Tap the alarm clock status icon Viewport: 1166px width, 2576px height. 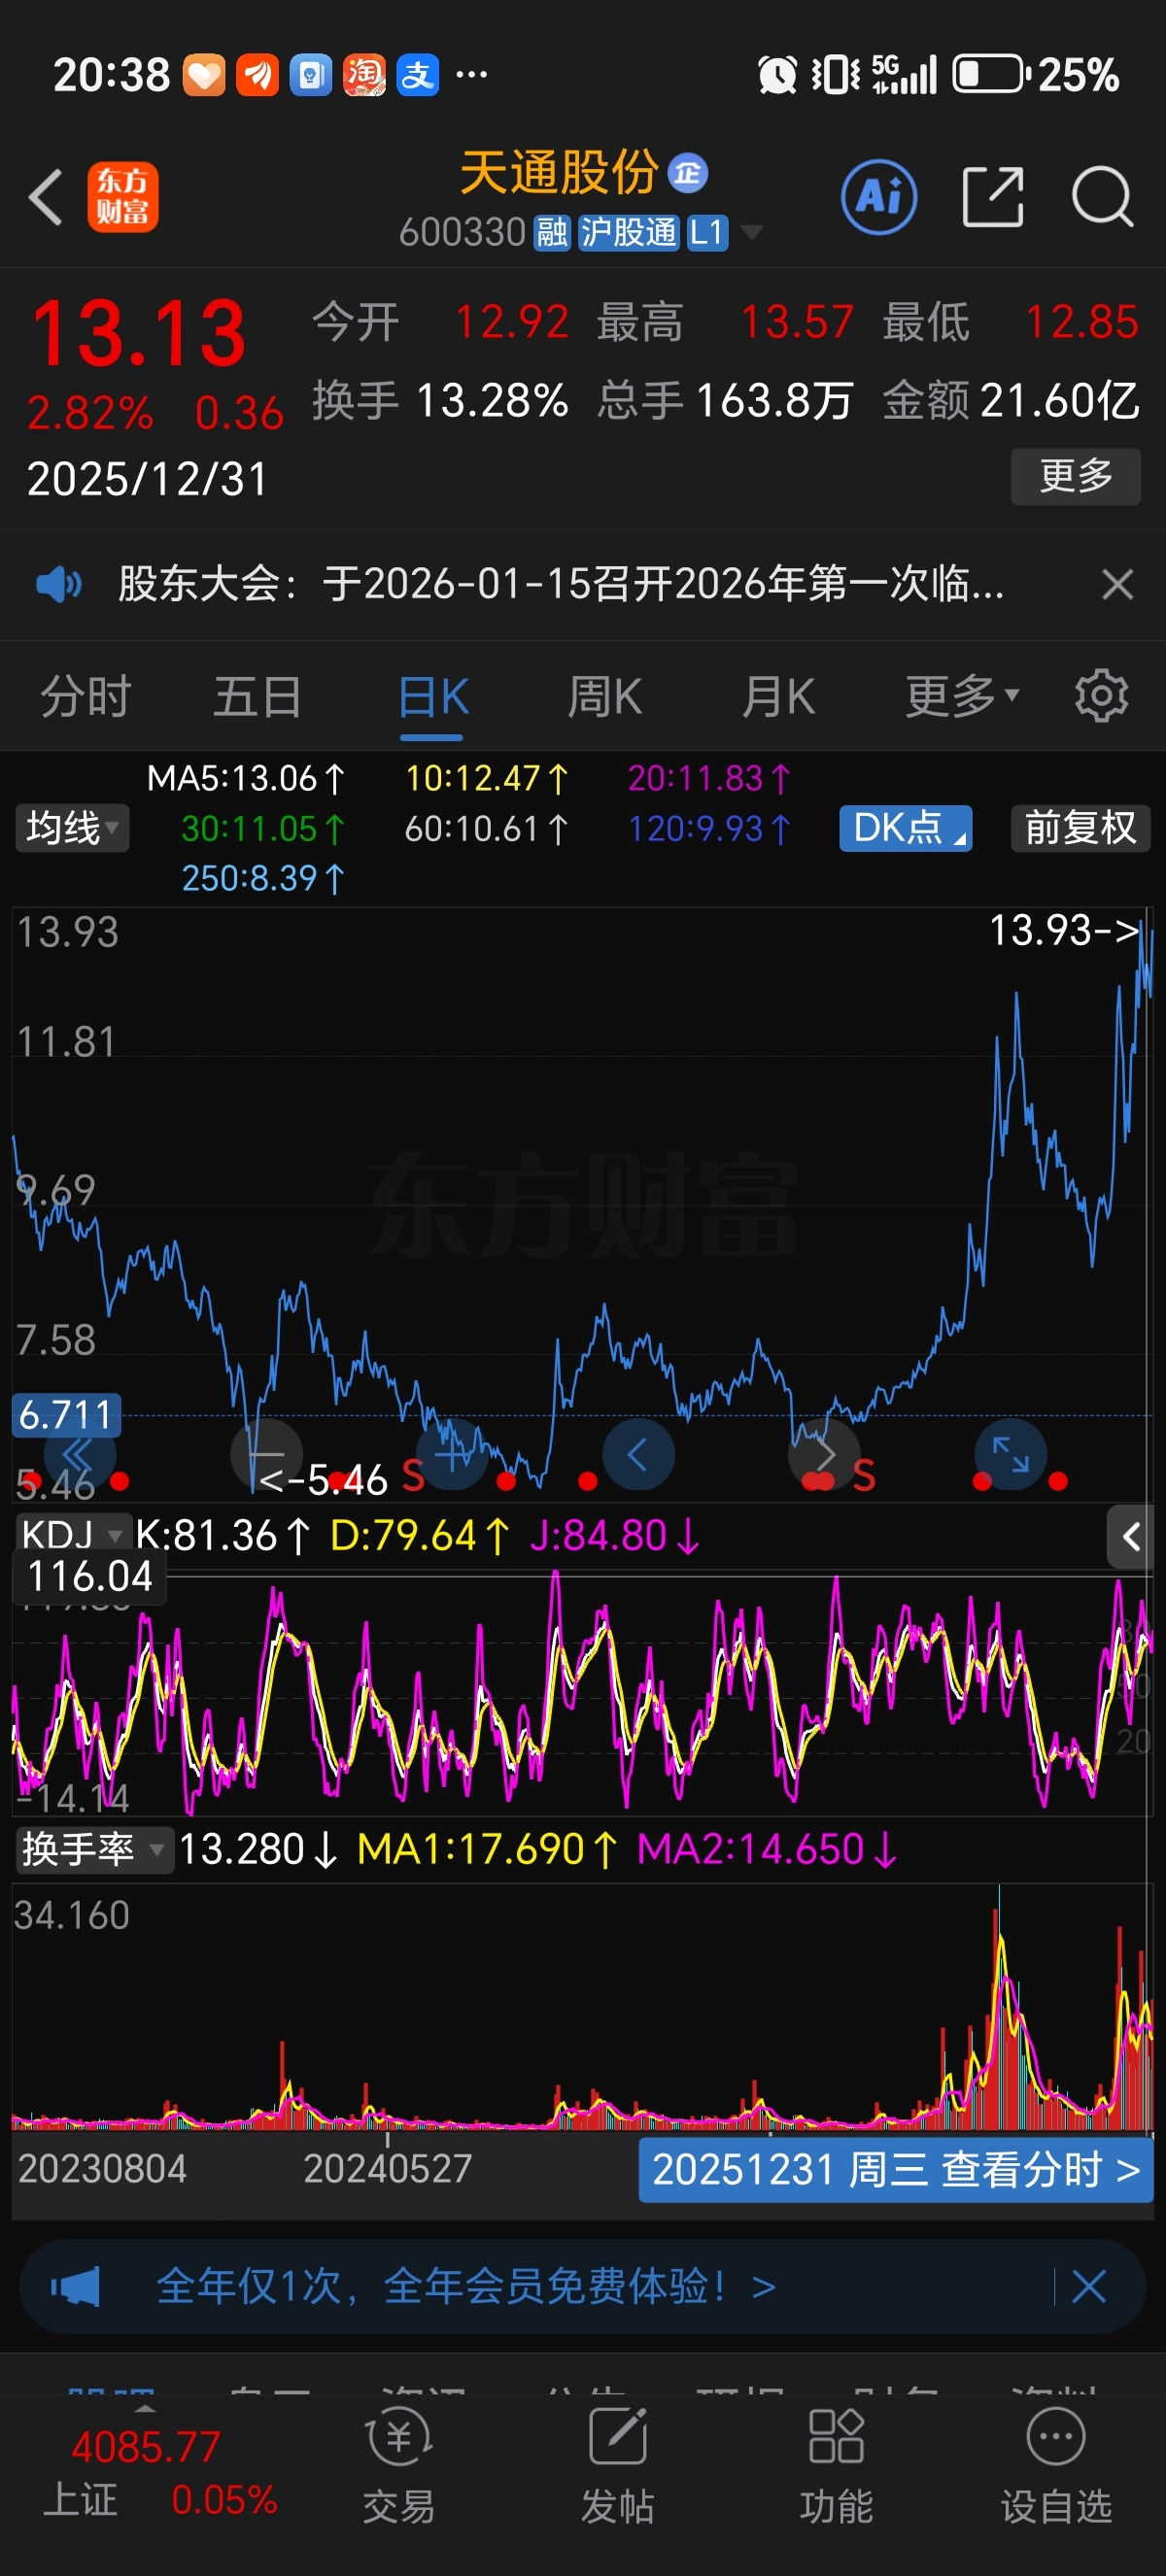coord(777,74)
